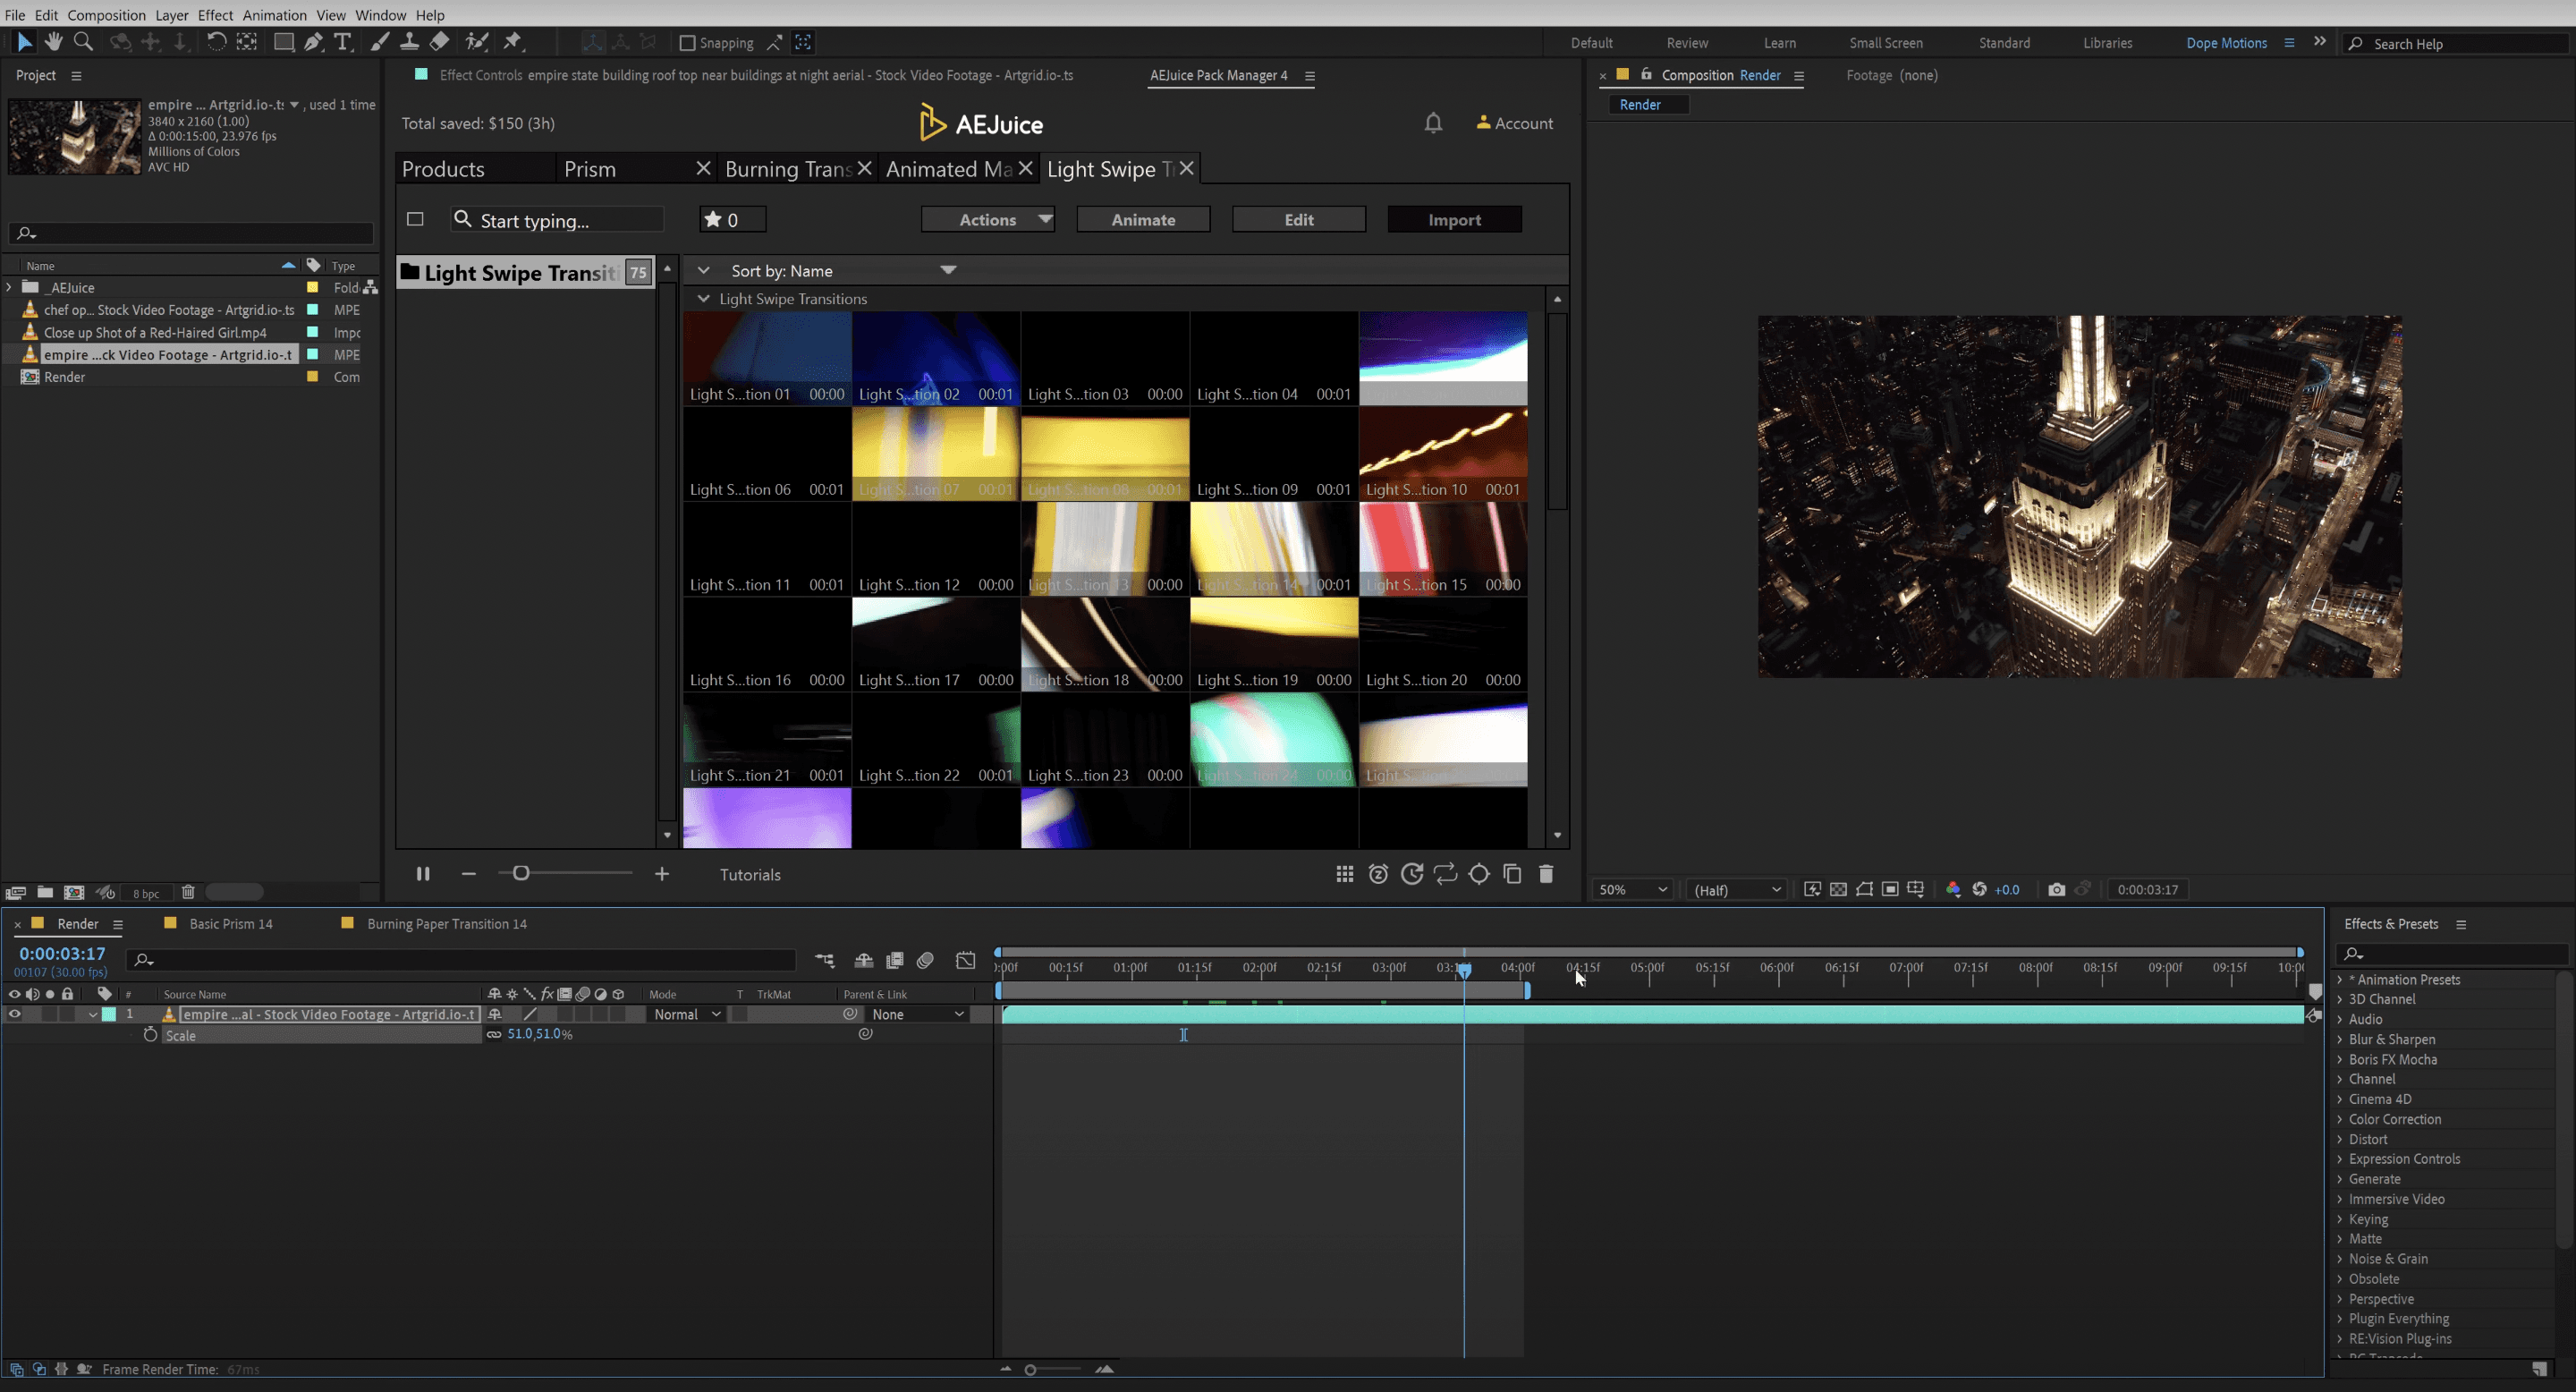Click the AEJuice trash delete icon
Viewport: 2576px width, 1392px height.
1546,874
